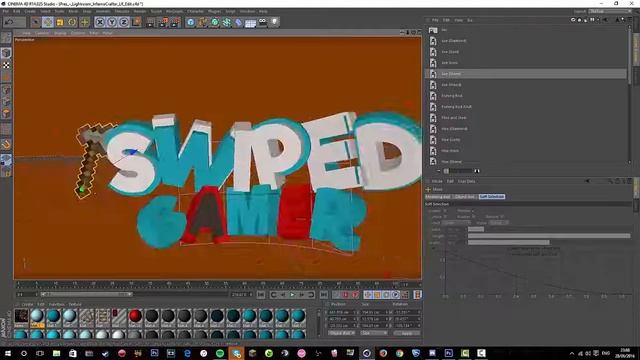The image size is (640, 360).
Task: Switch to Texture mode checkerboard icon
Action: [x=6, y=65]
